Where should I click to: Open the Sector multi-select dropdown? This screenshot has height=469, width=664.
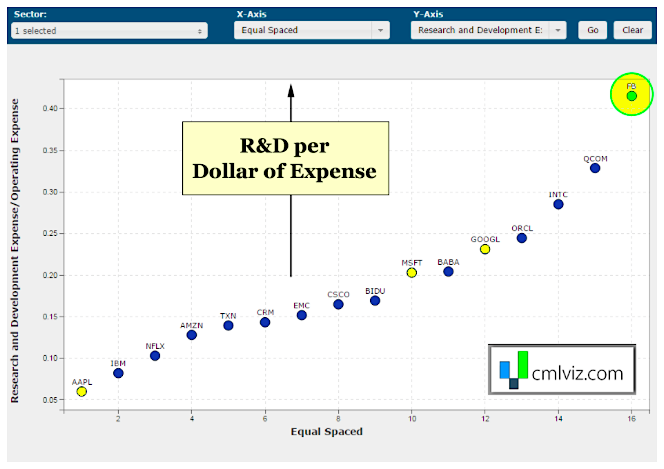109,30
